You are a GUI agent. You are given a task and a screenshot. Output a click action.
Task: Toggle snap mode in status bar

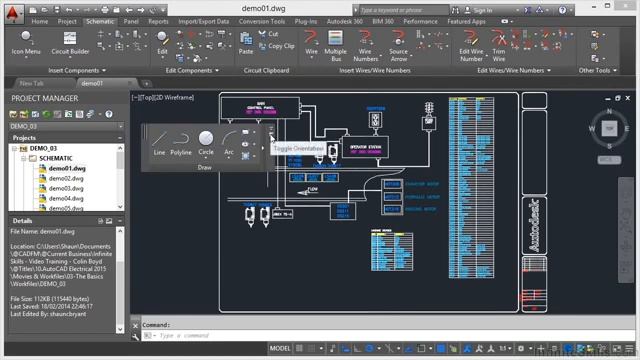coord(311,349)
